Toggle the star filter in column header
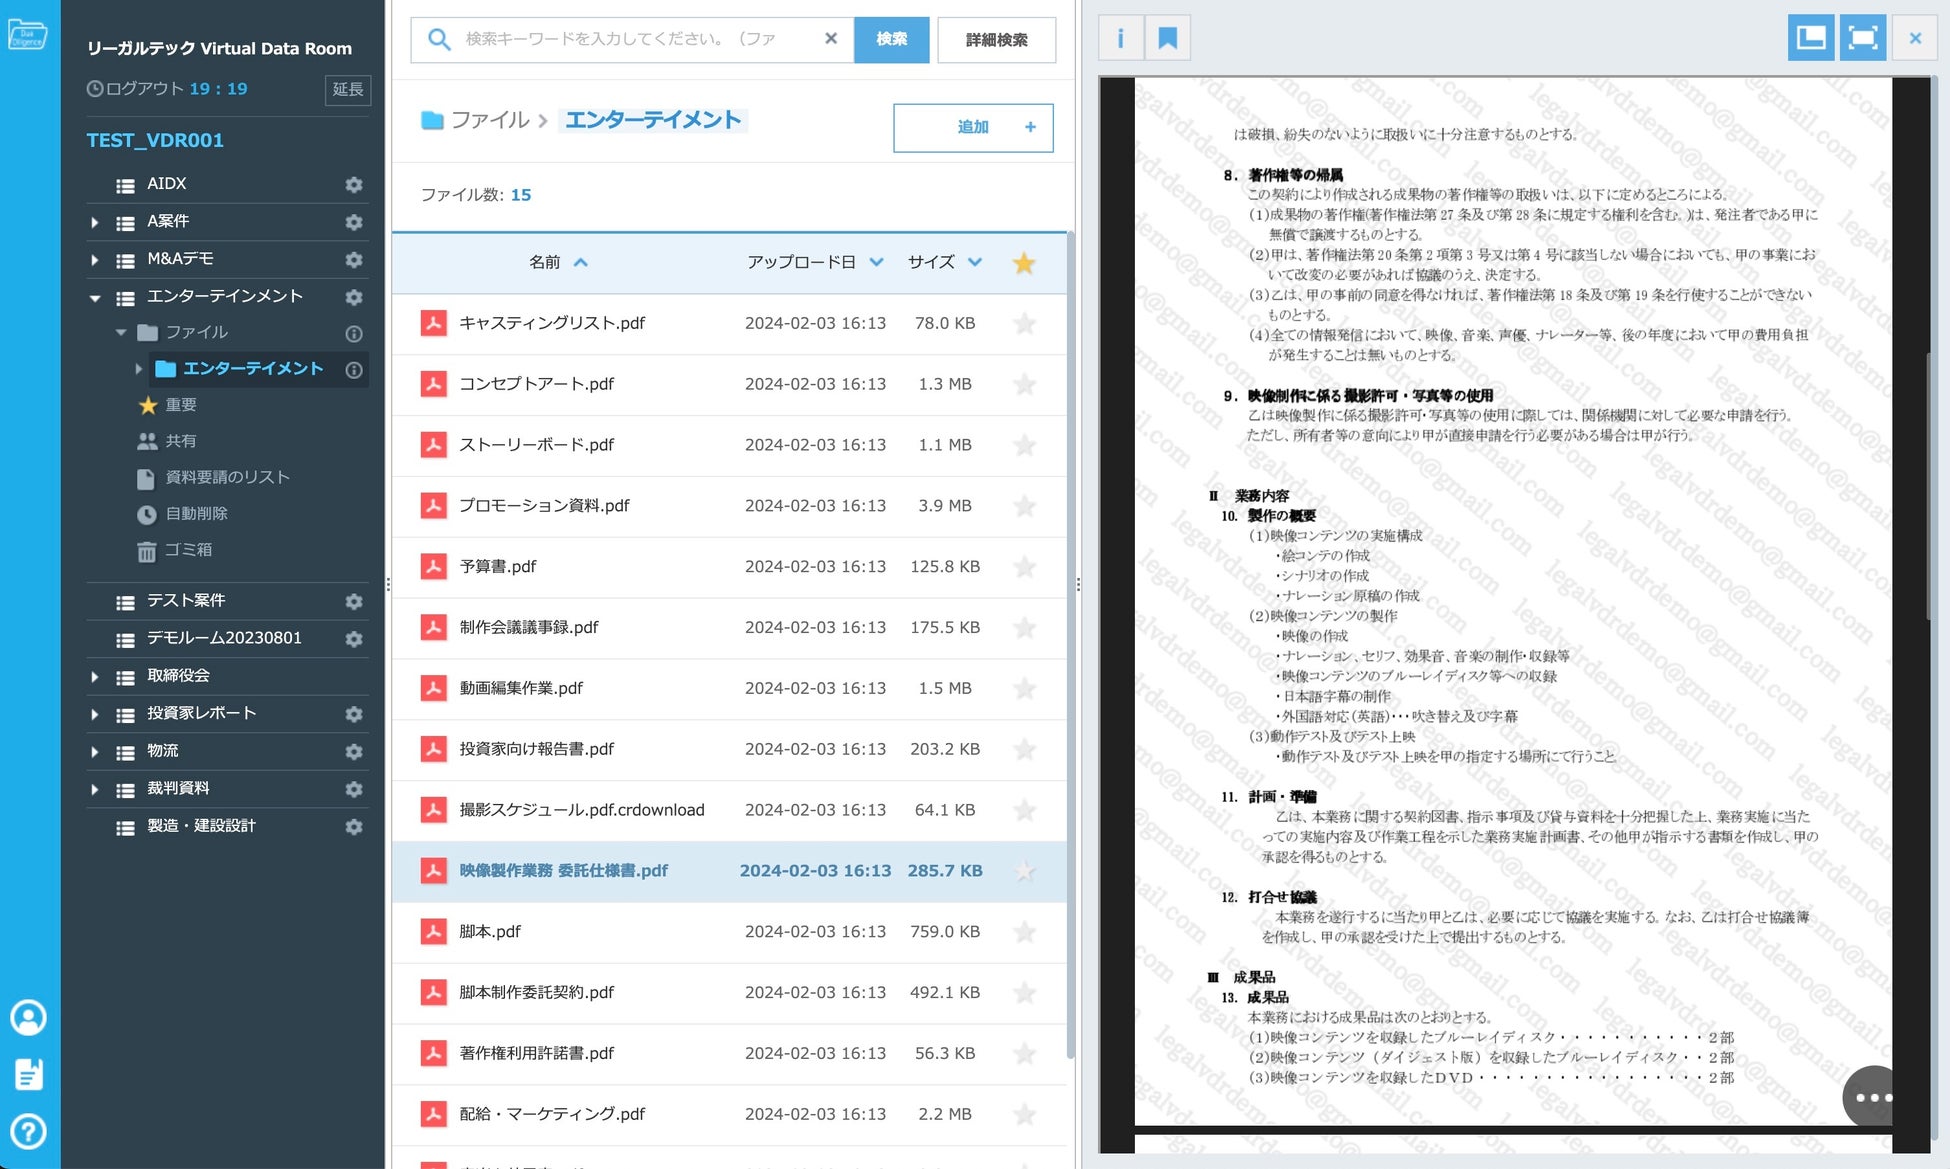 click(x=1023, y=263)
